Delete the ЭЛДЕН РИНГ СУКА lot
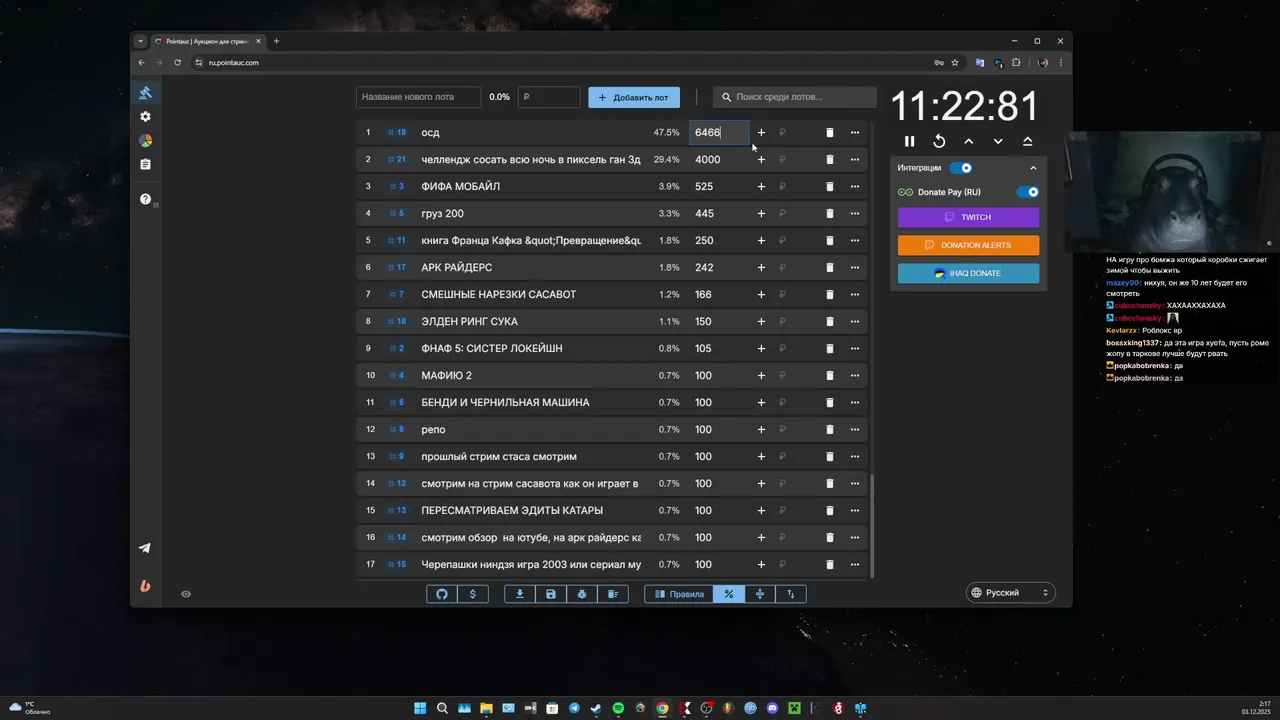 pos(829,321)
